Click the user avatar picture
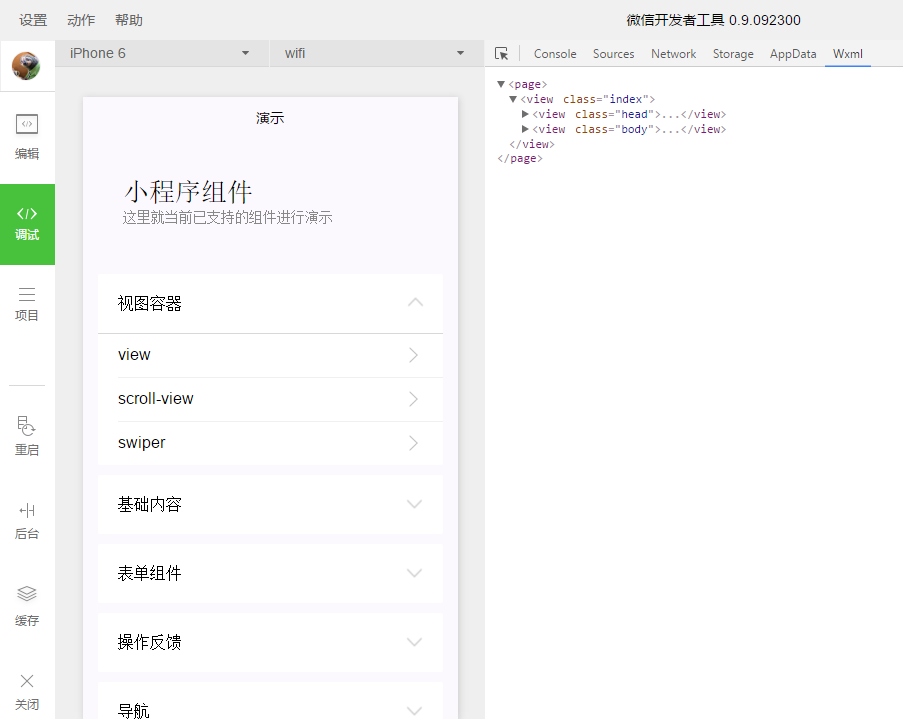 pyautogui.click(x=26, y=66)
